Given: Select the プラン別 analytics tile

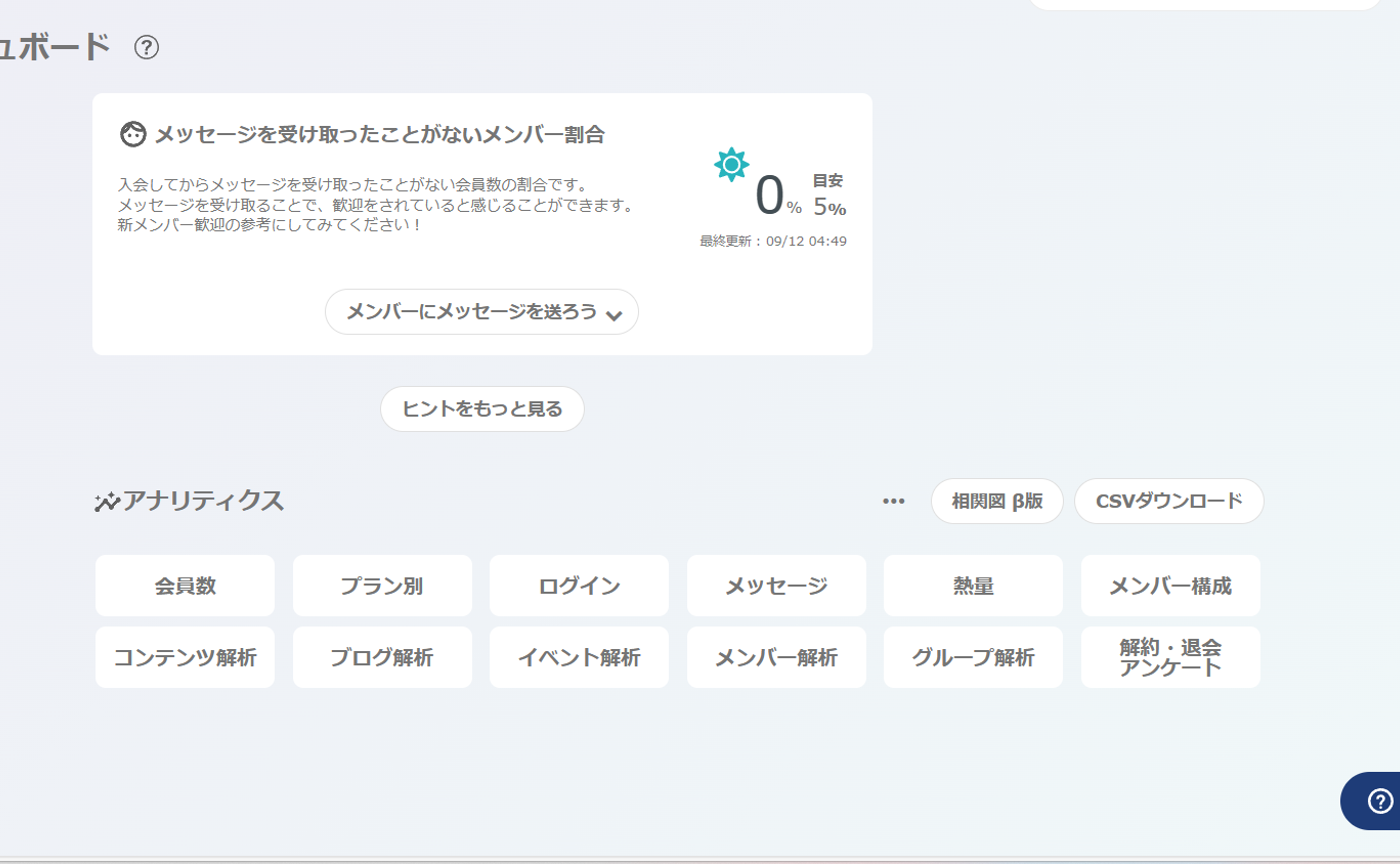Looking at the screenshot, I should pyautogui.click(x=381, y=586).
